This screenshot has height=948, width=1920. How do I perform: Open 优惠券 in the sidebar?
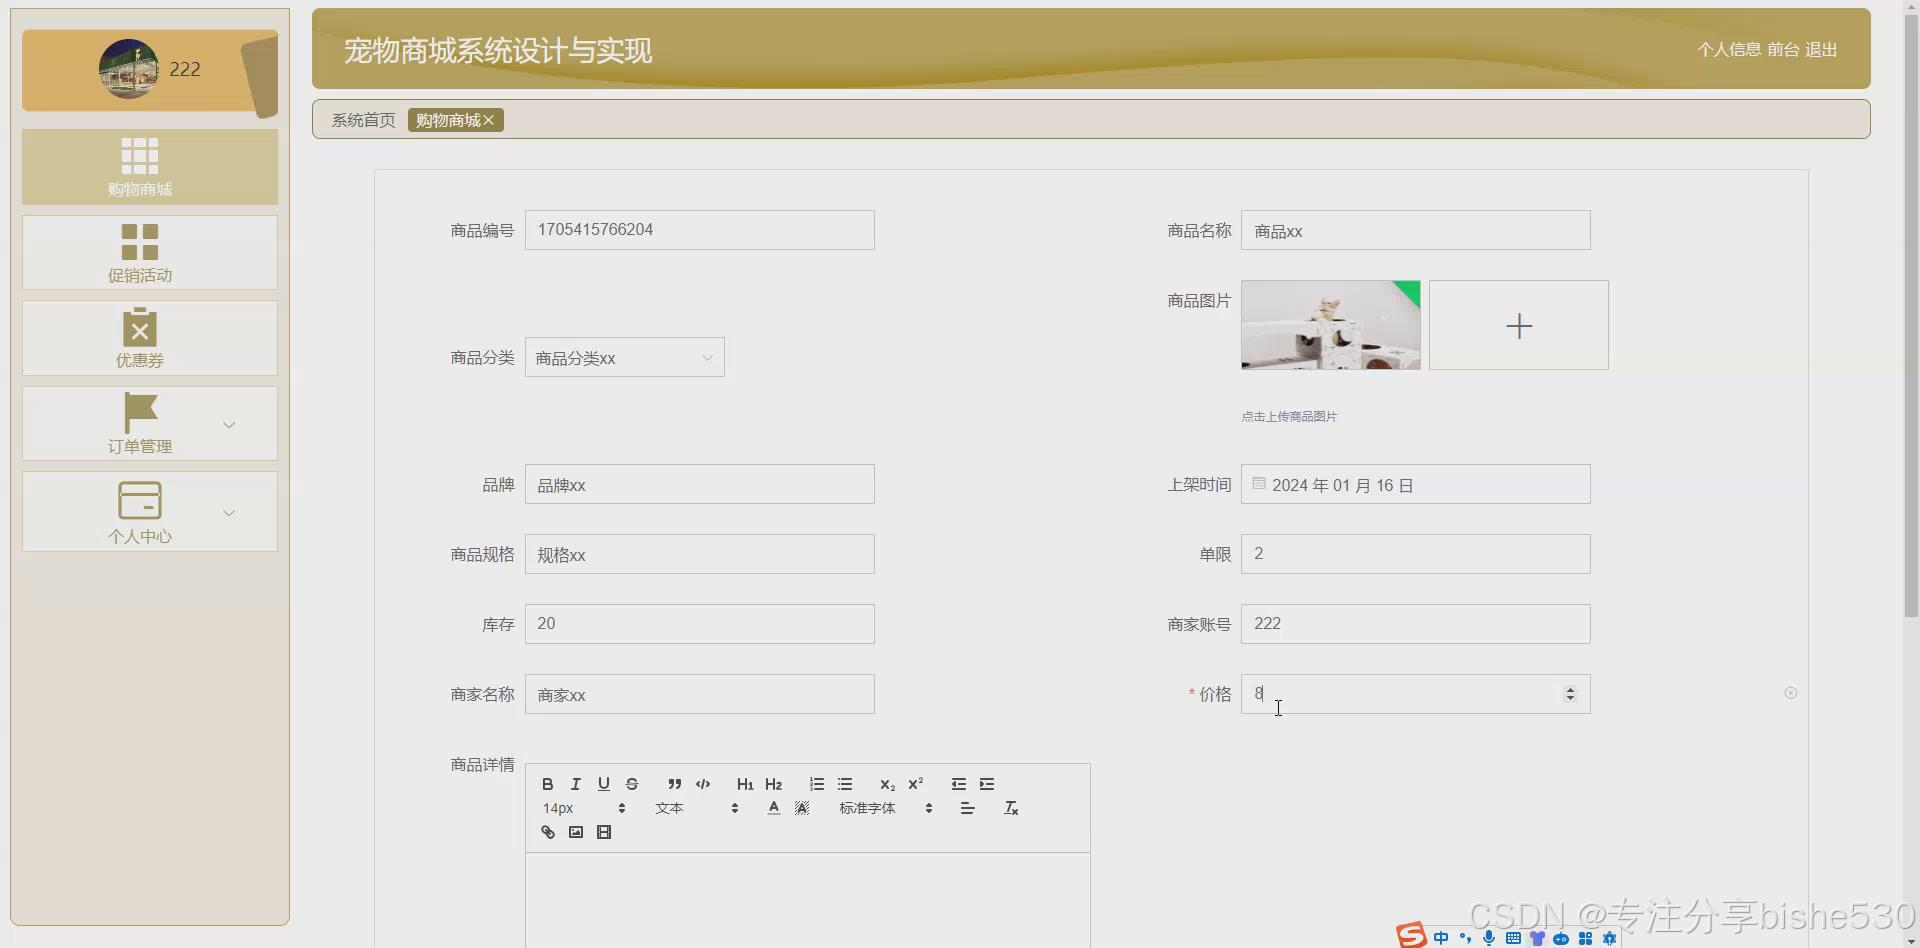click(x=150, y=338)
